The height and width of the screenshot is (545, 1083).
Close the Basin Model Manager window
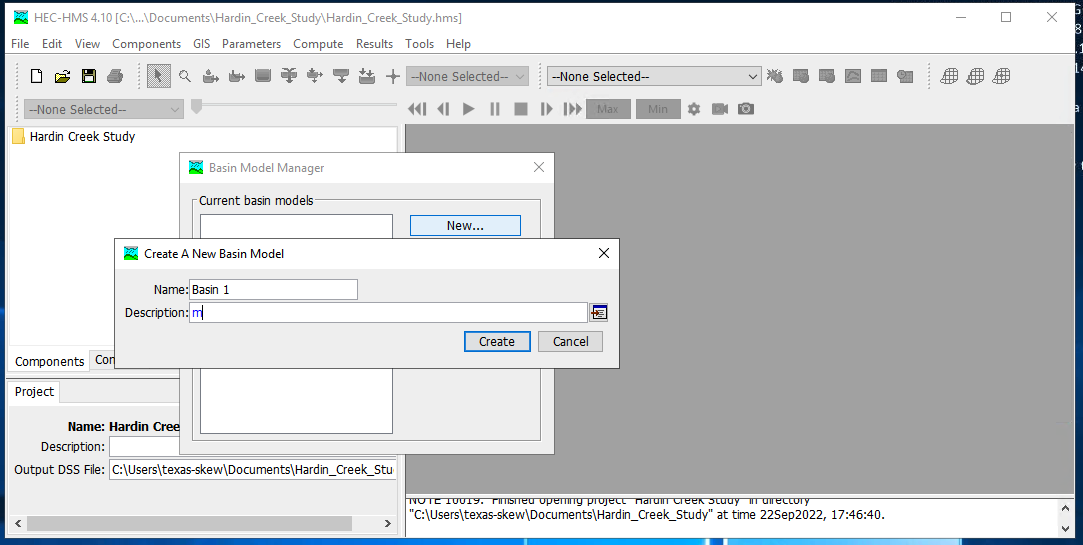point(539,167)
